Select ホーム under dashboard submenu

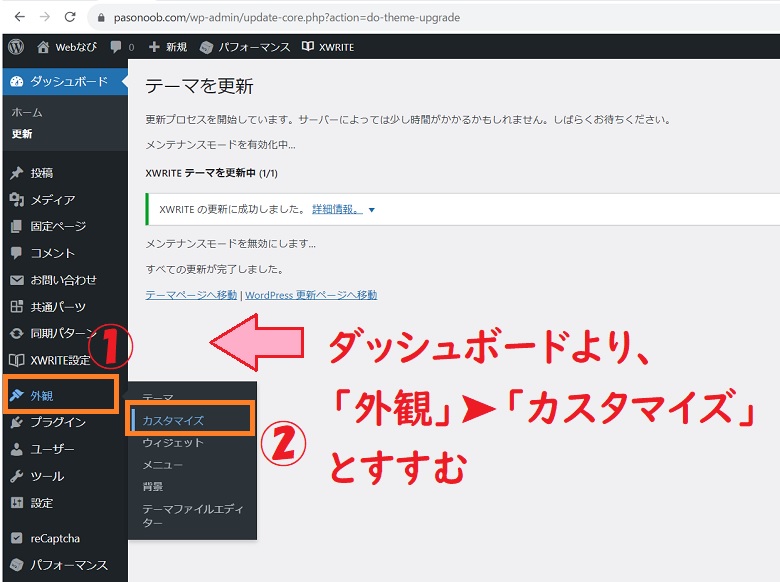(27, 113)
